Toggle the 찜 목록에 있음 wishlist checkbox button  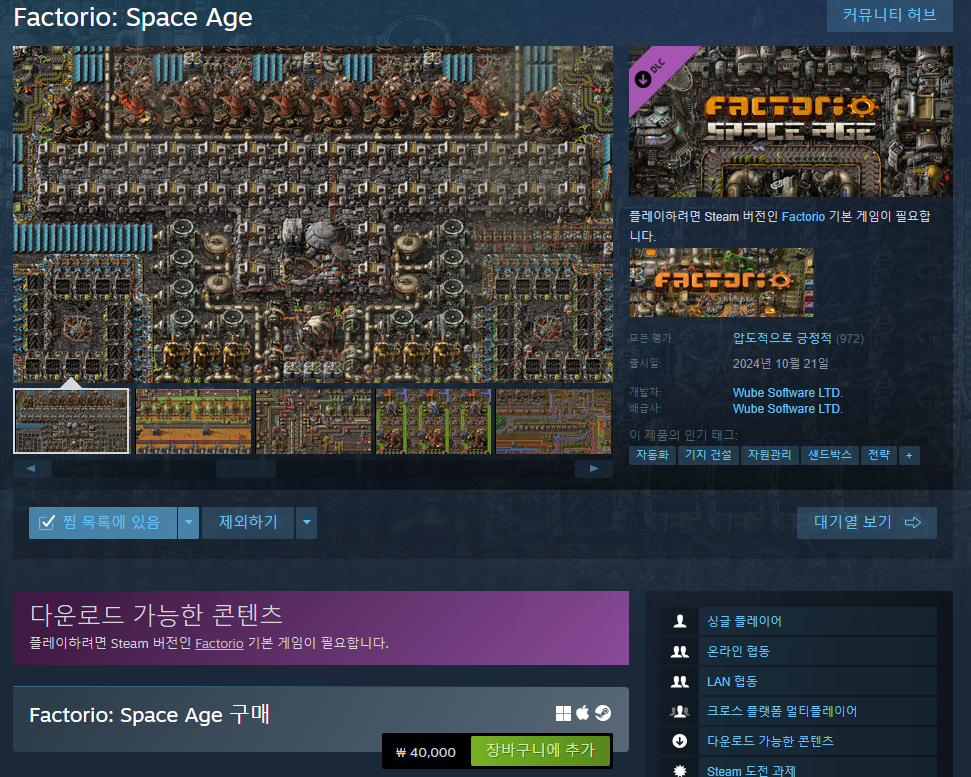tap(103, 523)
